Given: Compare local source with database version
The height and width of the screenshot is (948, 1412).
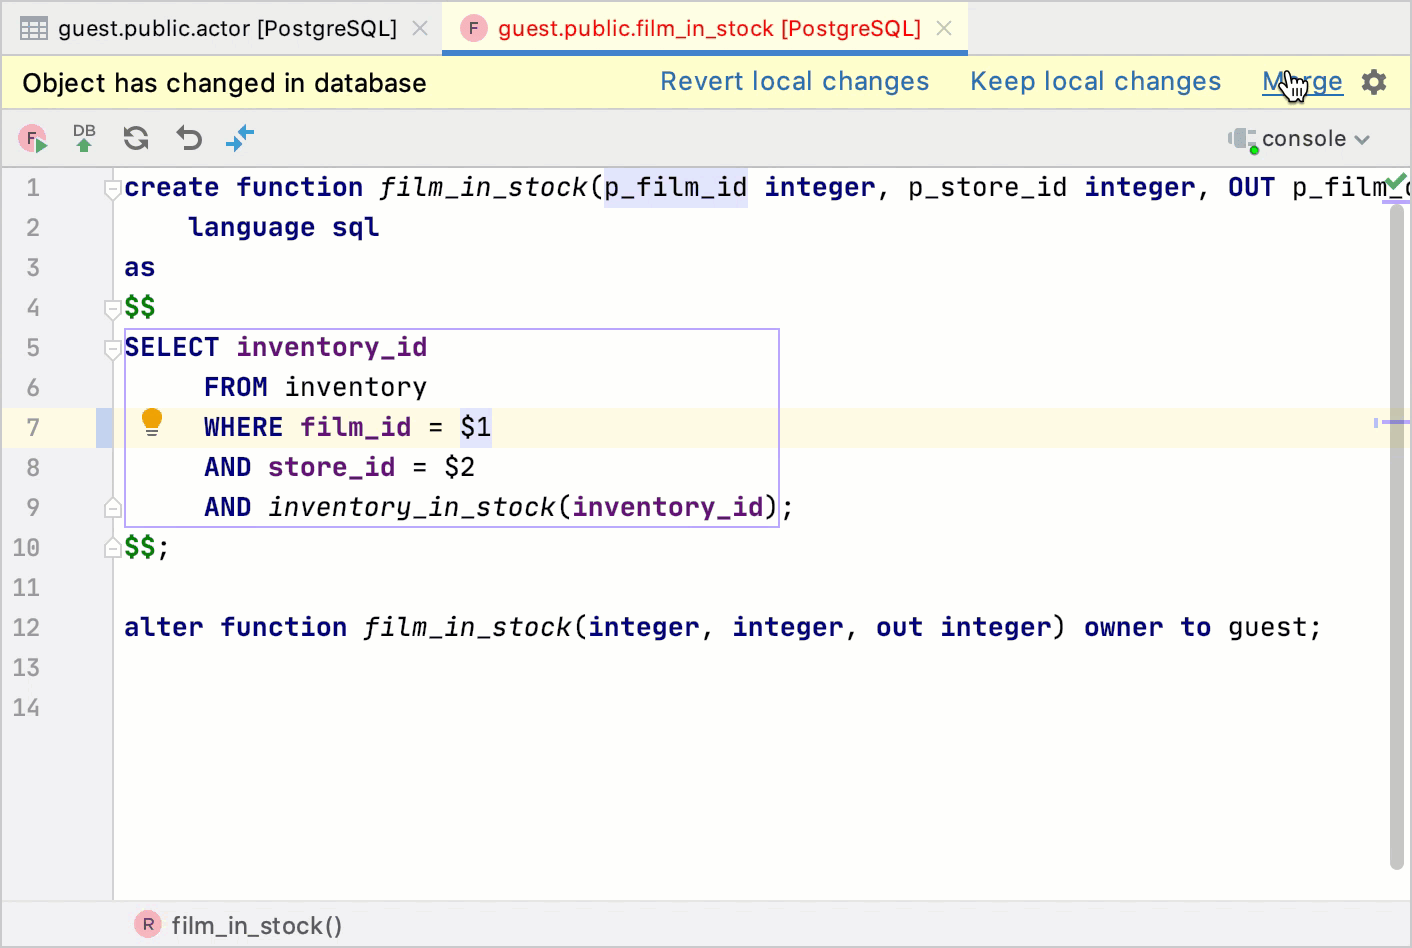Looking at the screenshot, I should click(240, 138).
